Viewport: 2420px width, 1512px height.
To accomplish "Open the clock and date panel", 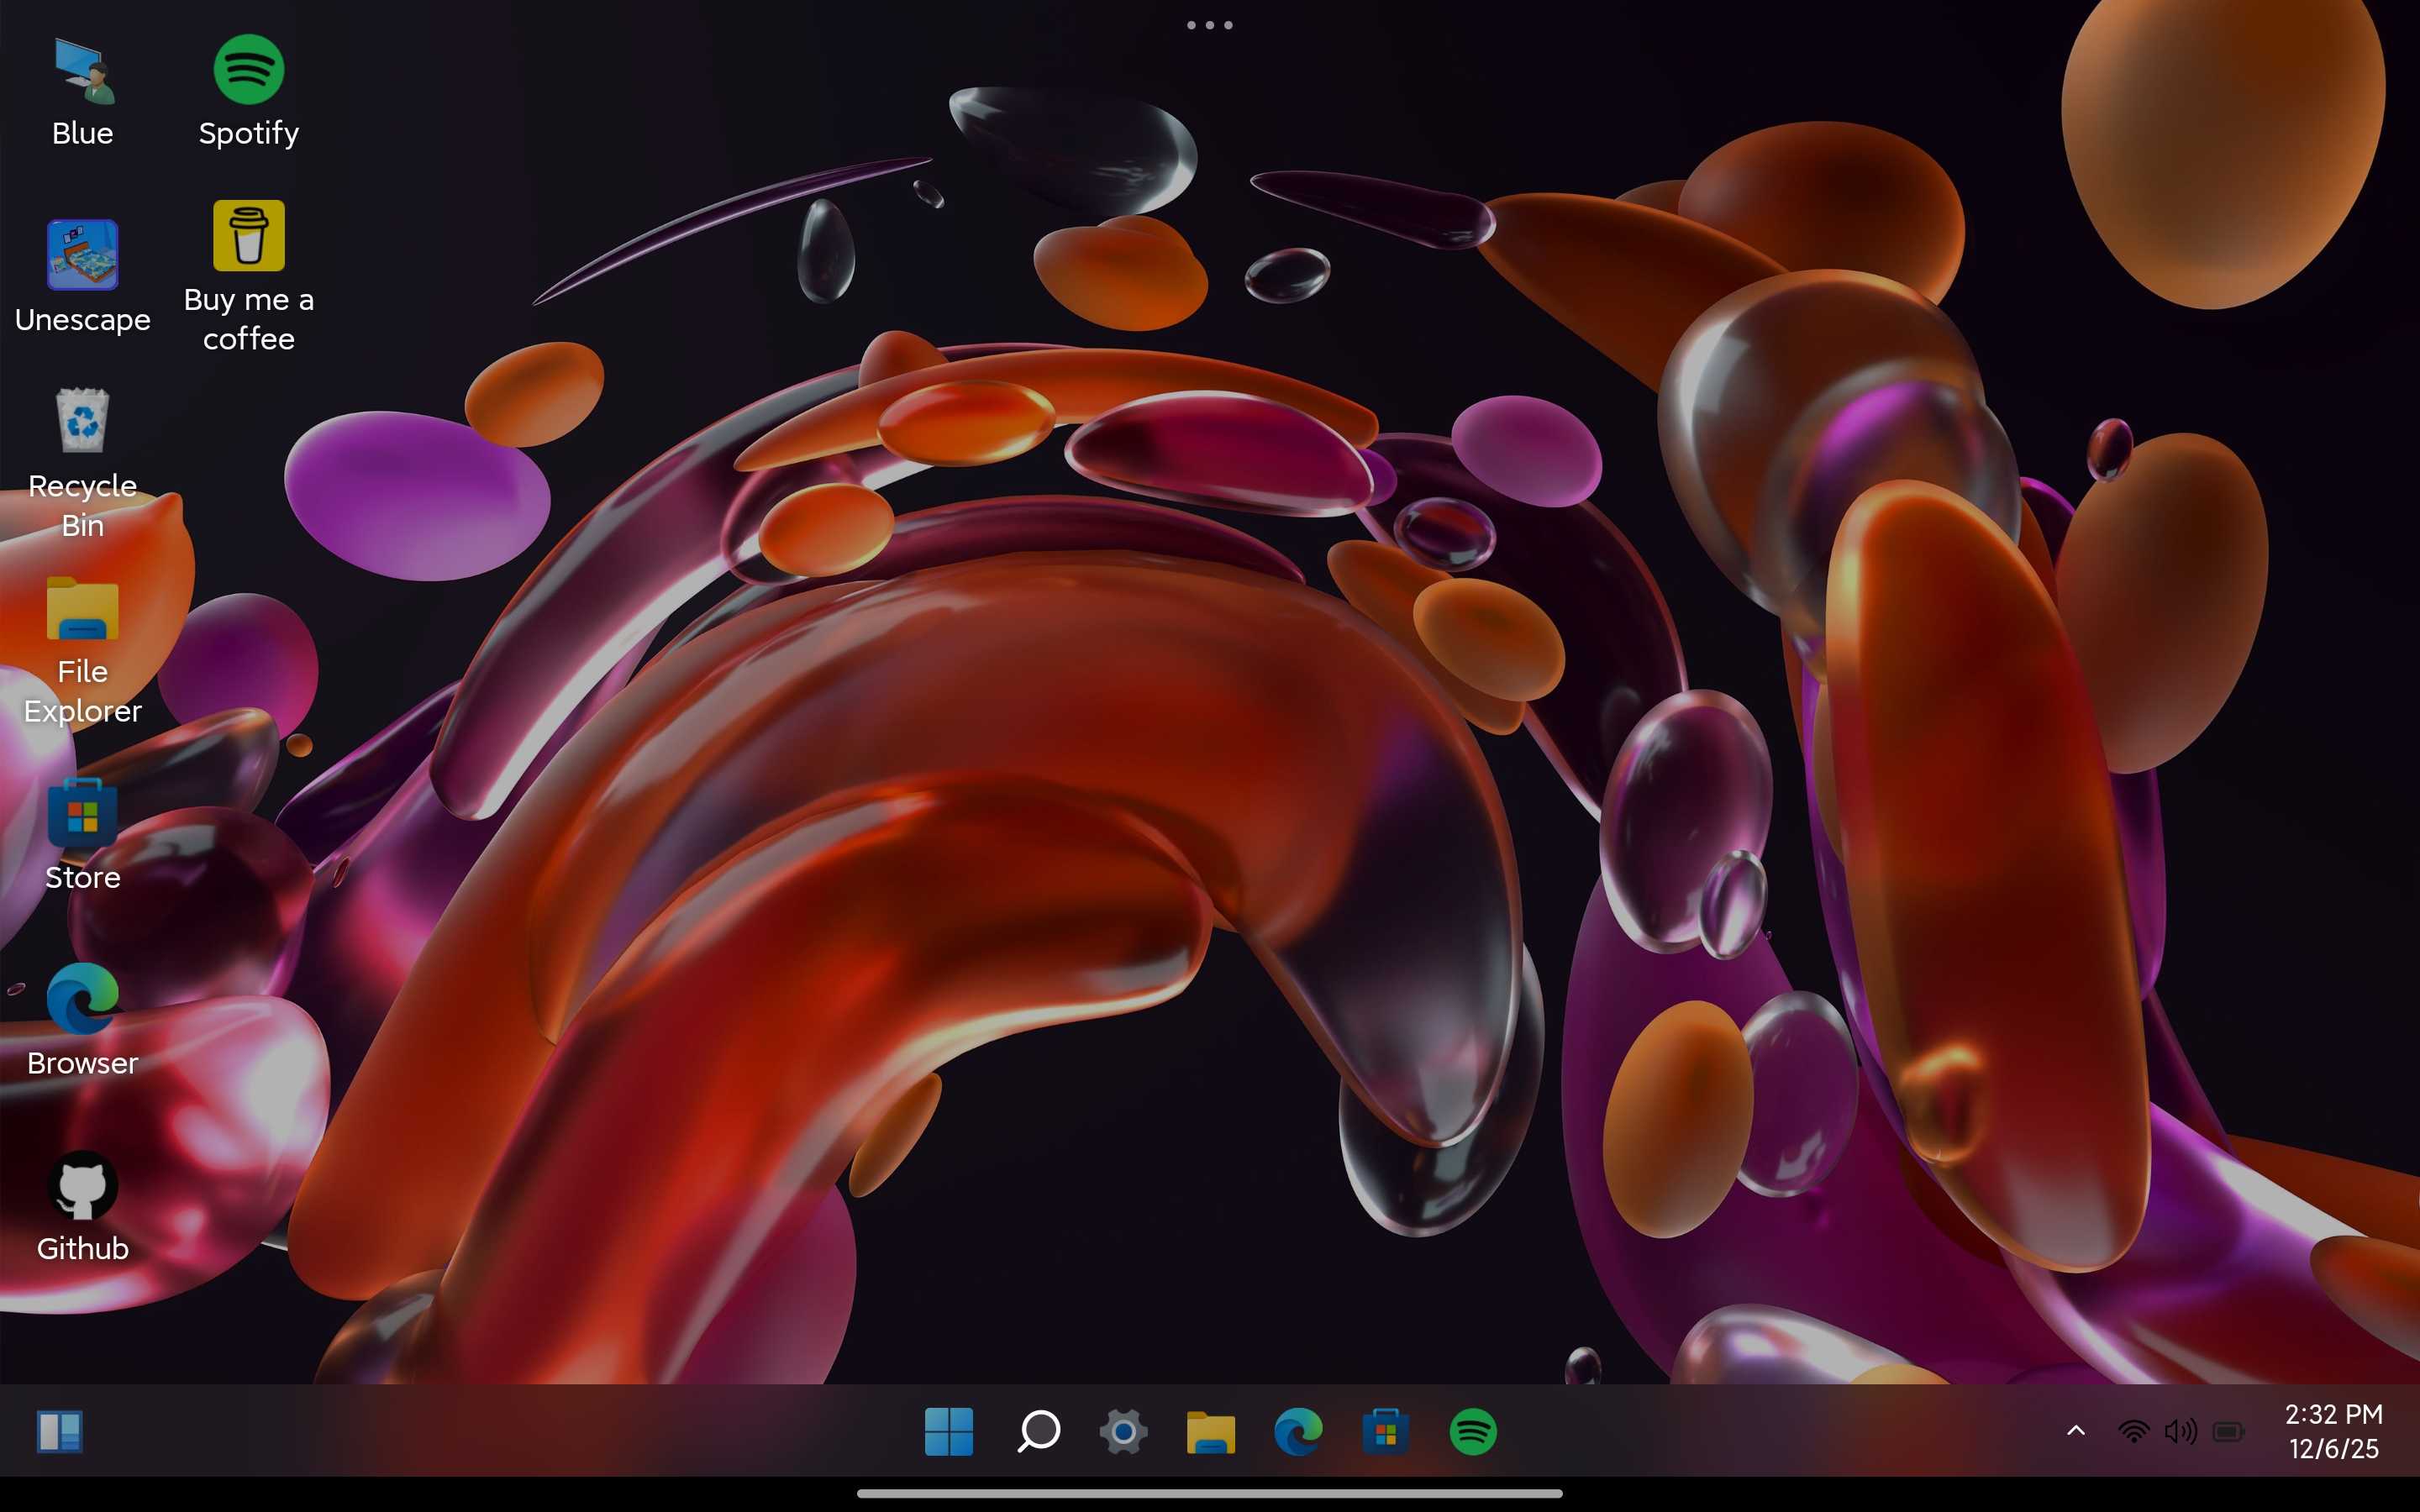I will [2333, 1431].
